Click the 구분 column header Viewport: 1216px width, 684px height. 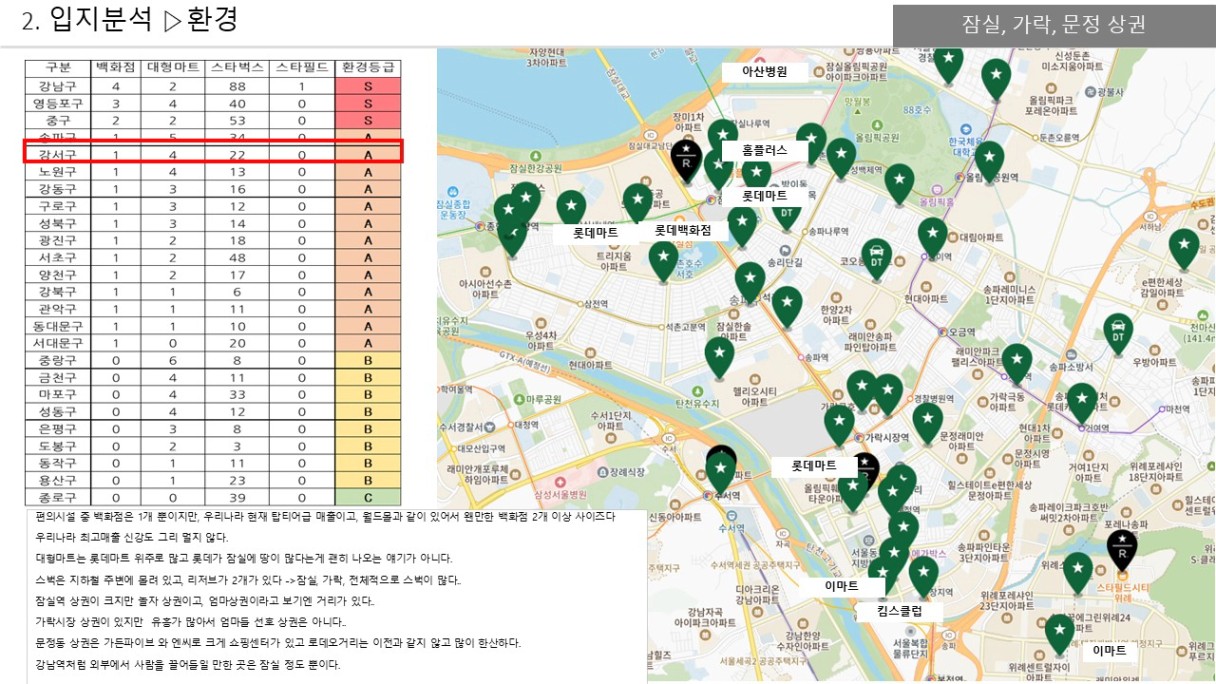57,68
